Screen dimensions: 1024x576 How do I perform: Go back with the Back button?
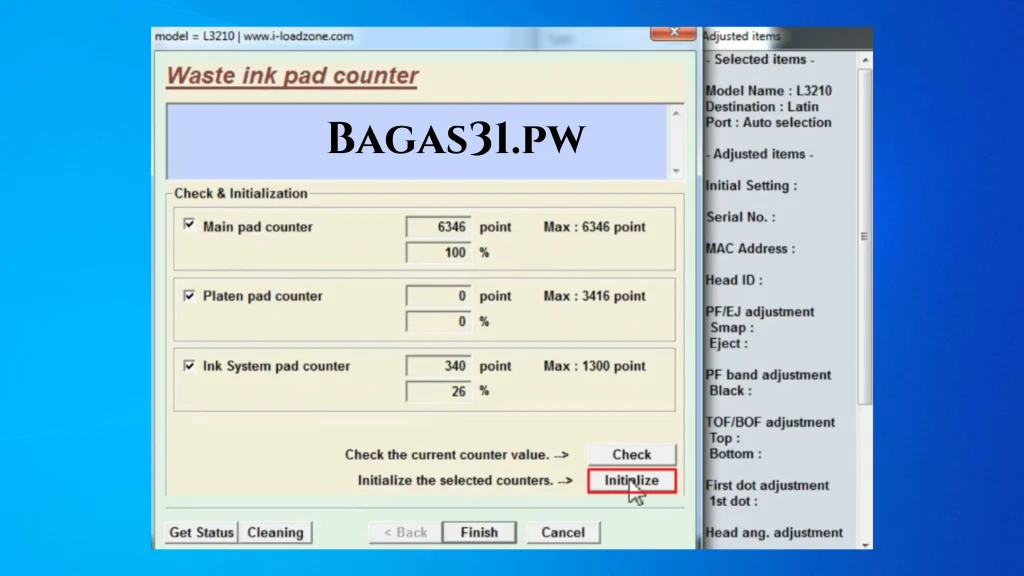(405, 532)
